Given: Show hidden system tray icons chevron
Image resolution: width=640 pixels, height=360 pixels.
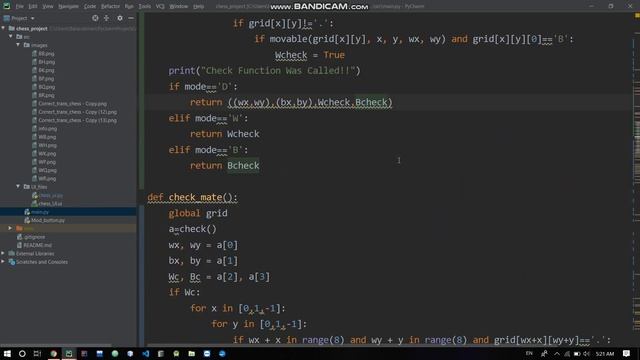Looking at the screenshot, I should coord(557,353).
